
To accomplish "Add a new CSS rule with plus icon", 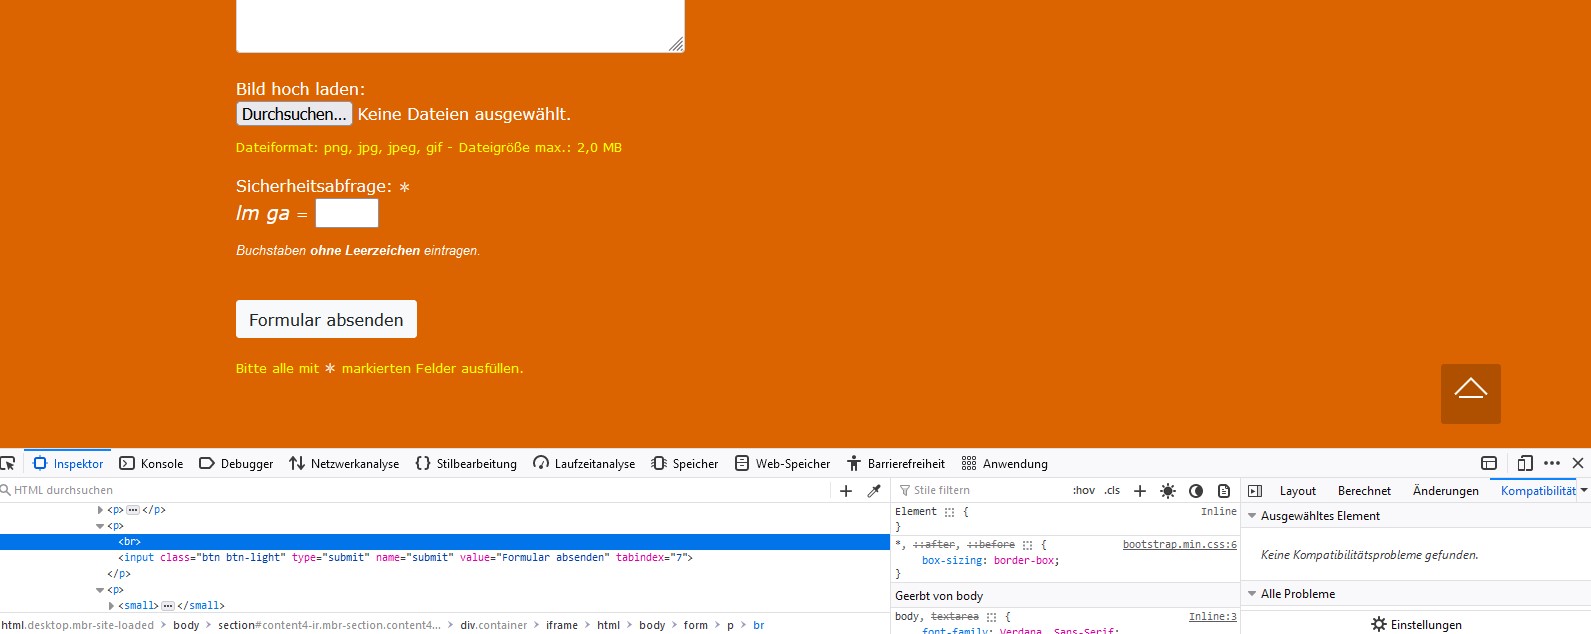I will point(1139,491).
